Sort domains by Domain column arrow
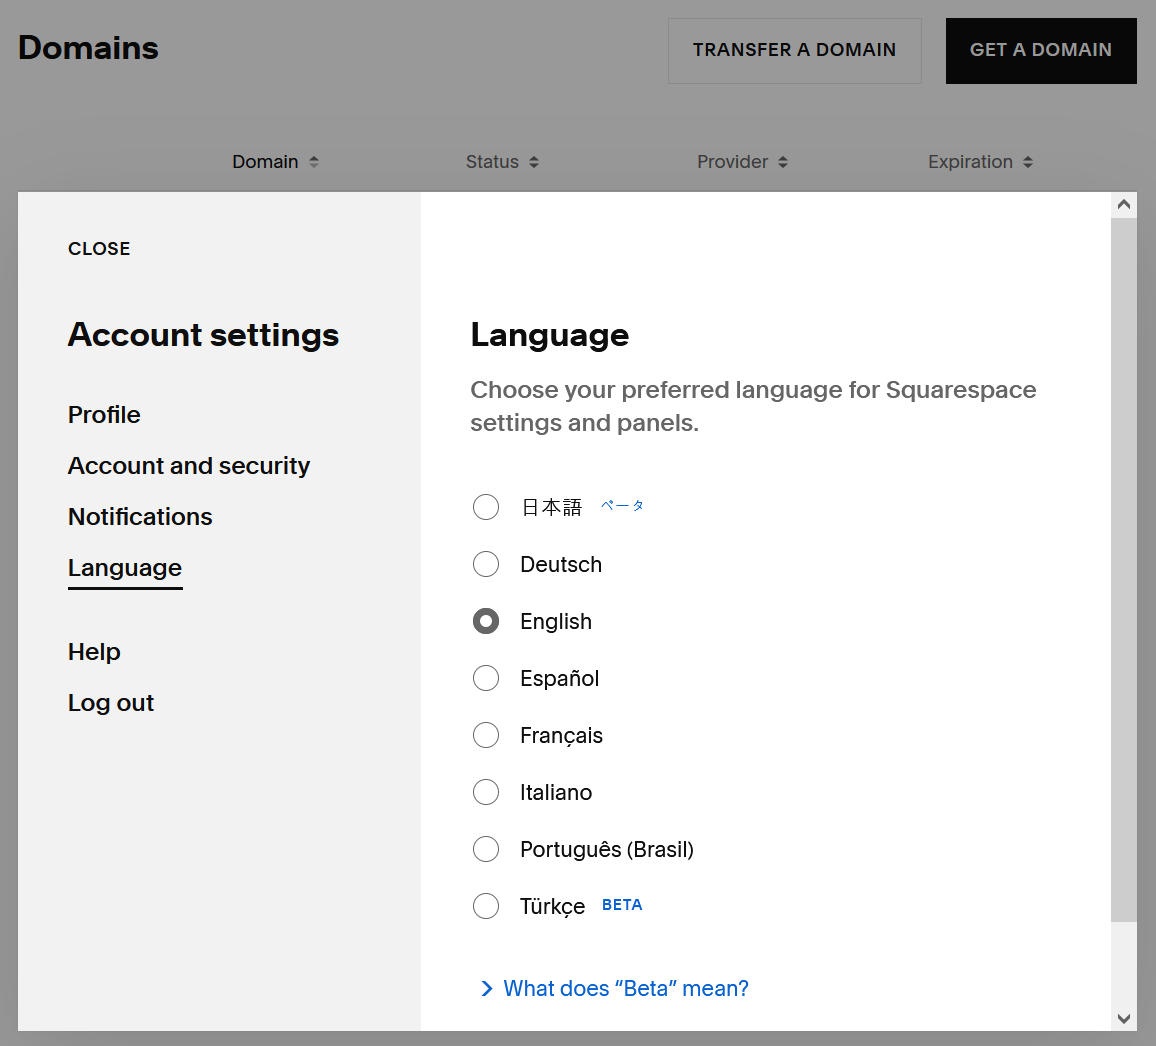Screen dimensions: 1156x1046 pos(314,162)
